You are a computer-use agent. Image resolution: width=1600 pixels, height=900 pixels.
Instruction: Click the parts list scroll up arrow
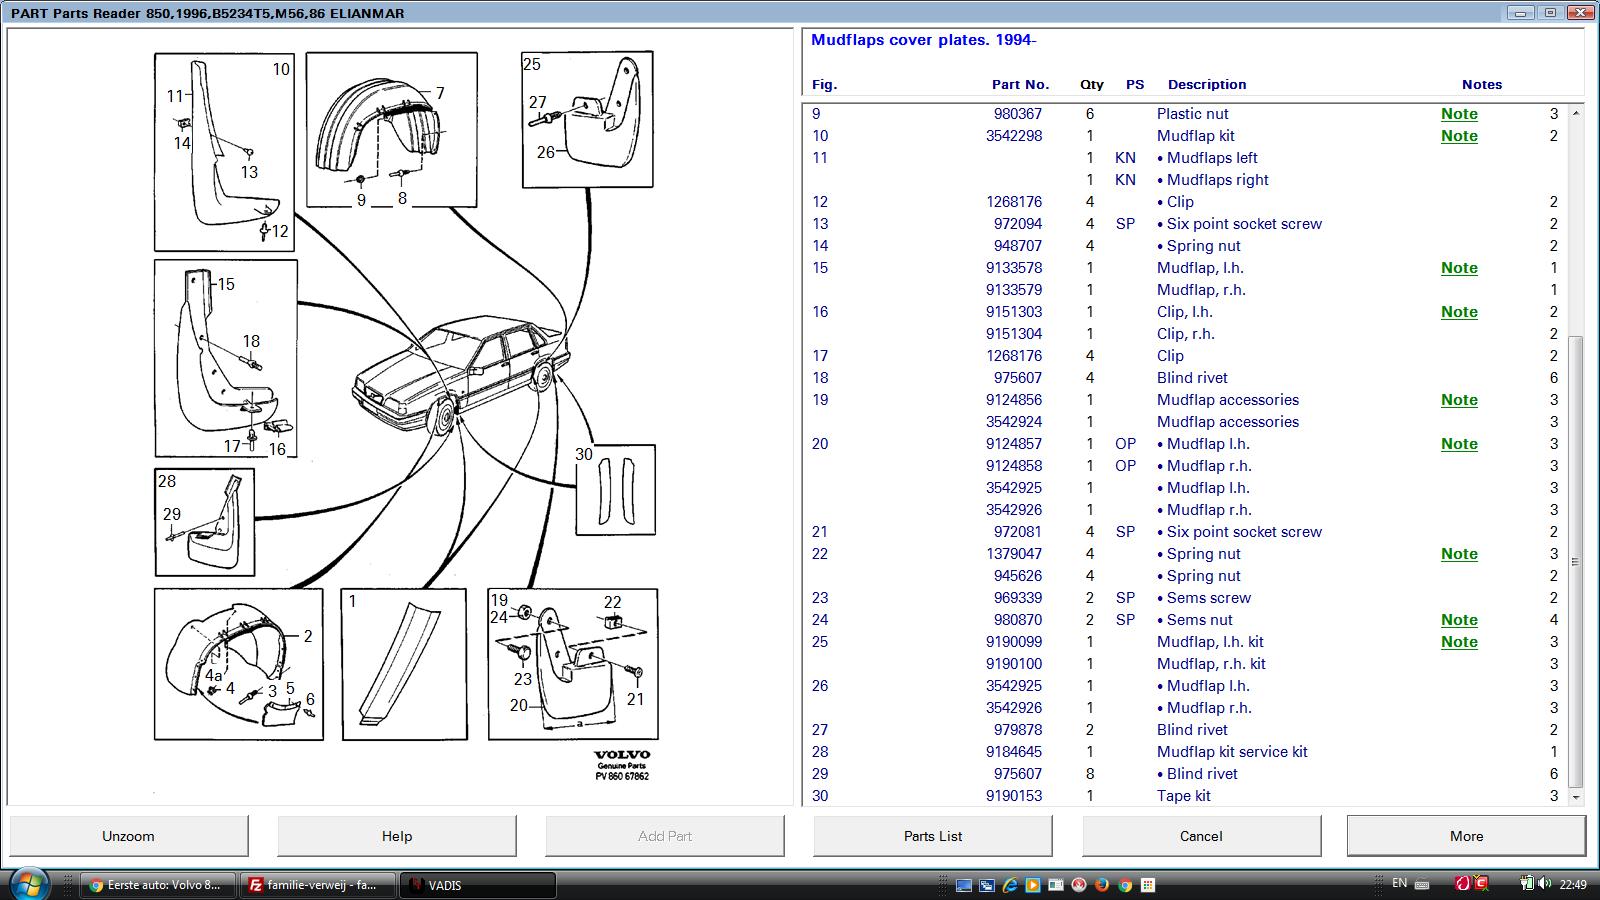(x=1576, y=113)
